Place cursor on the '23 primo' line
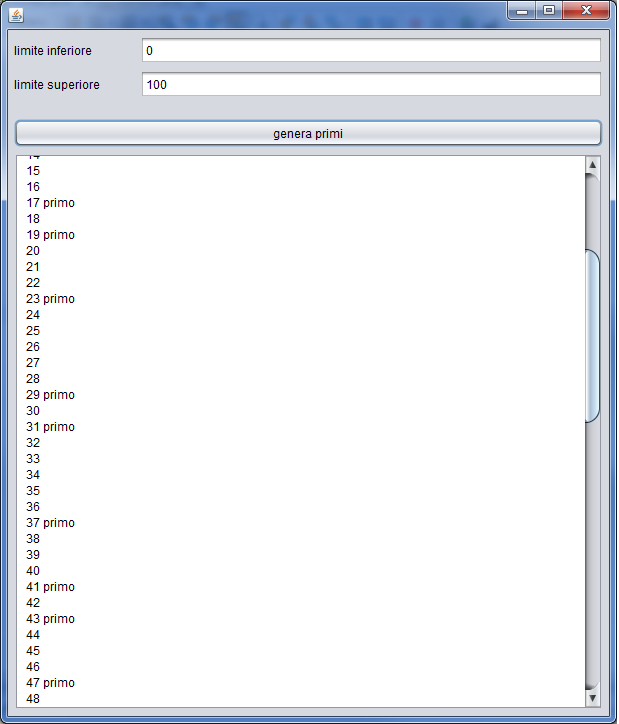Screen dimensions: 619x724 [50, 299]
